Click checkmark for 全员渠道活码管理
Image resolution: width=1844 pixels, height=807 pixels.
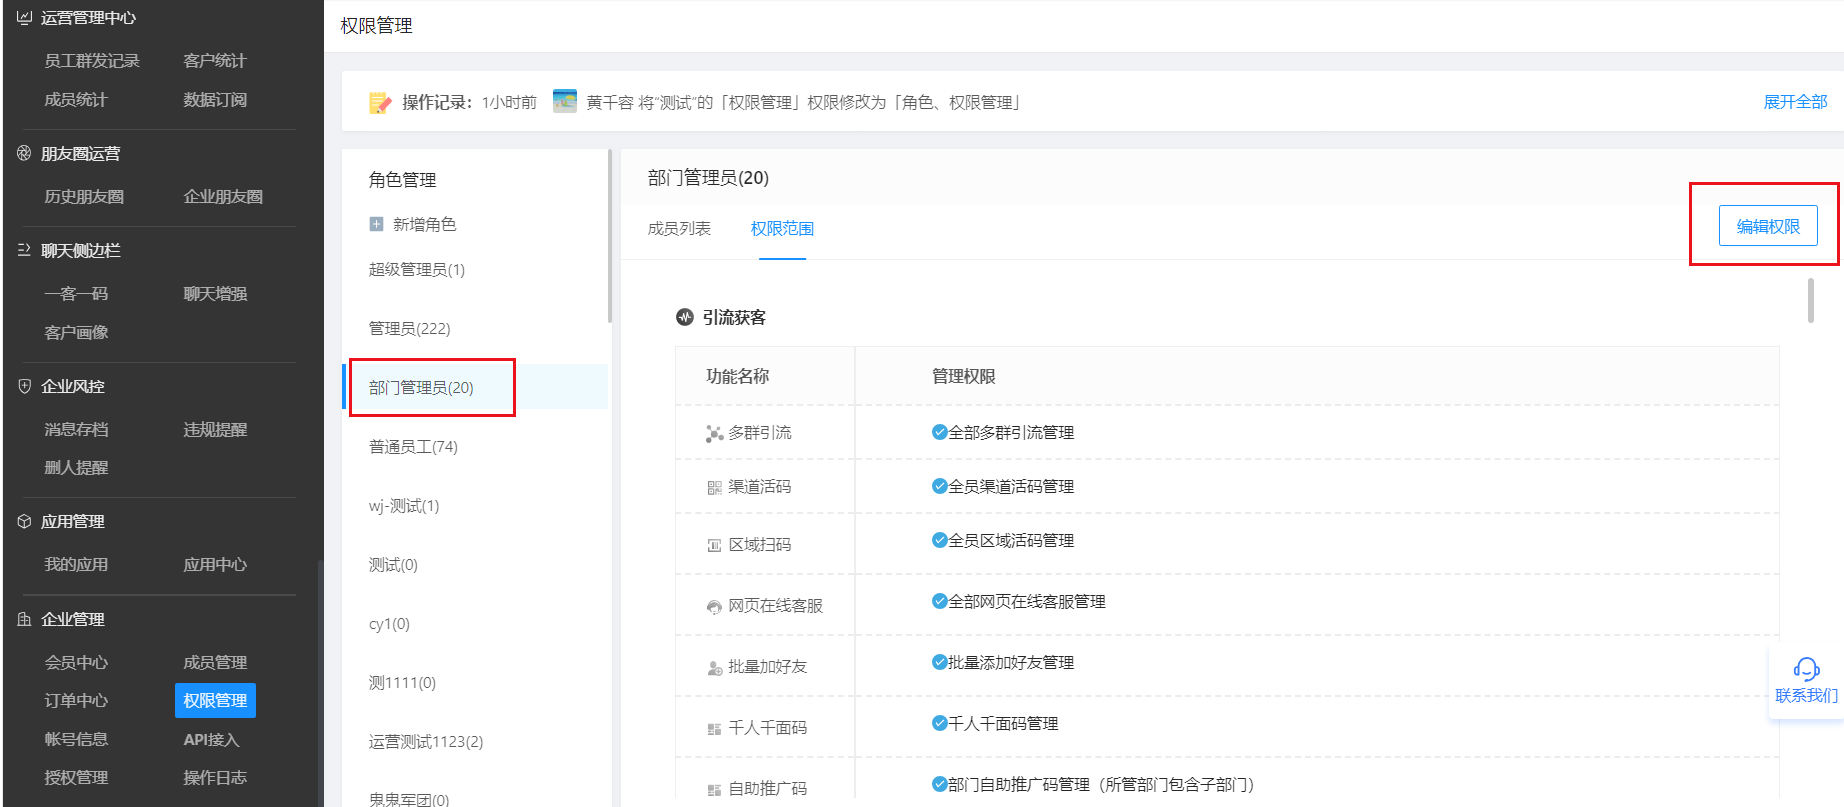point(939,486)
